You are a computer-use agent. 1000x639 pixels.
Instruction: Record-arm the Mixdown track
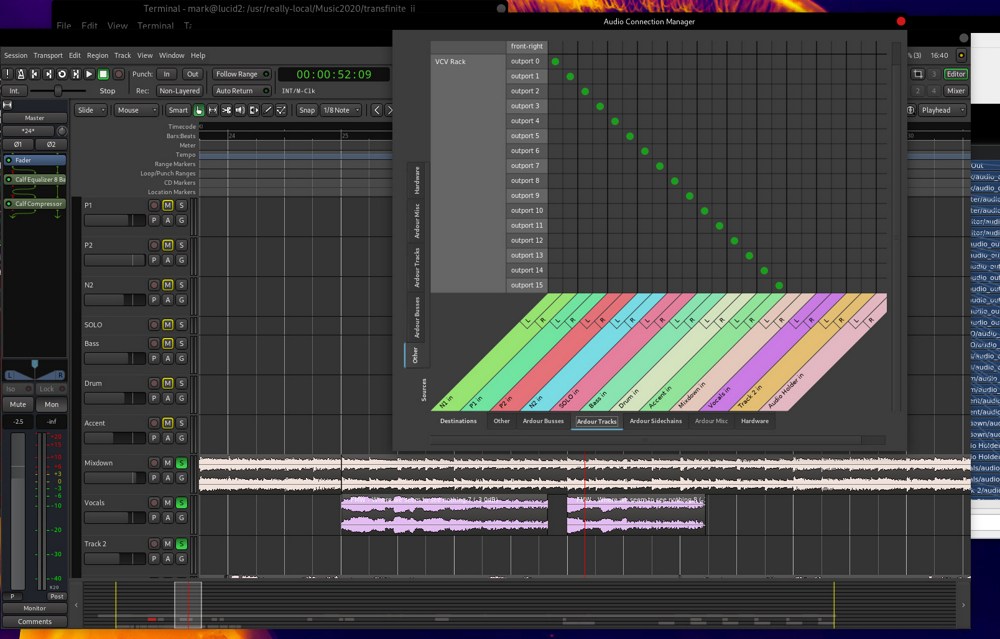154,463
